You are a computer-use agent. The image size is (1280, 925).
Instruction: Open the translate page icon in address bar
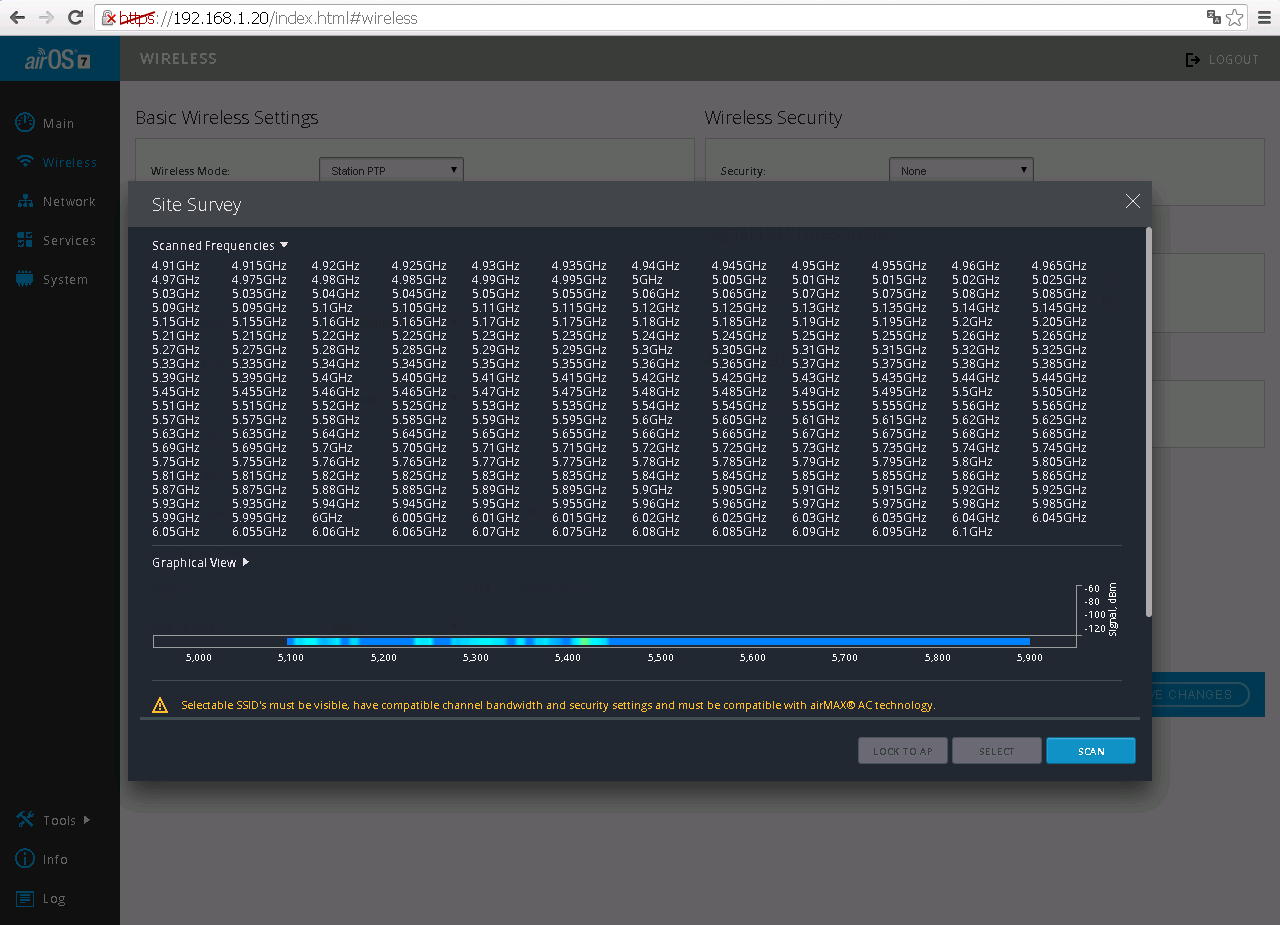pos(1213,17)
